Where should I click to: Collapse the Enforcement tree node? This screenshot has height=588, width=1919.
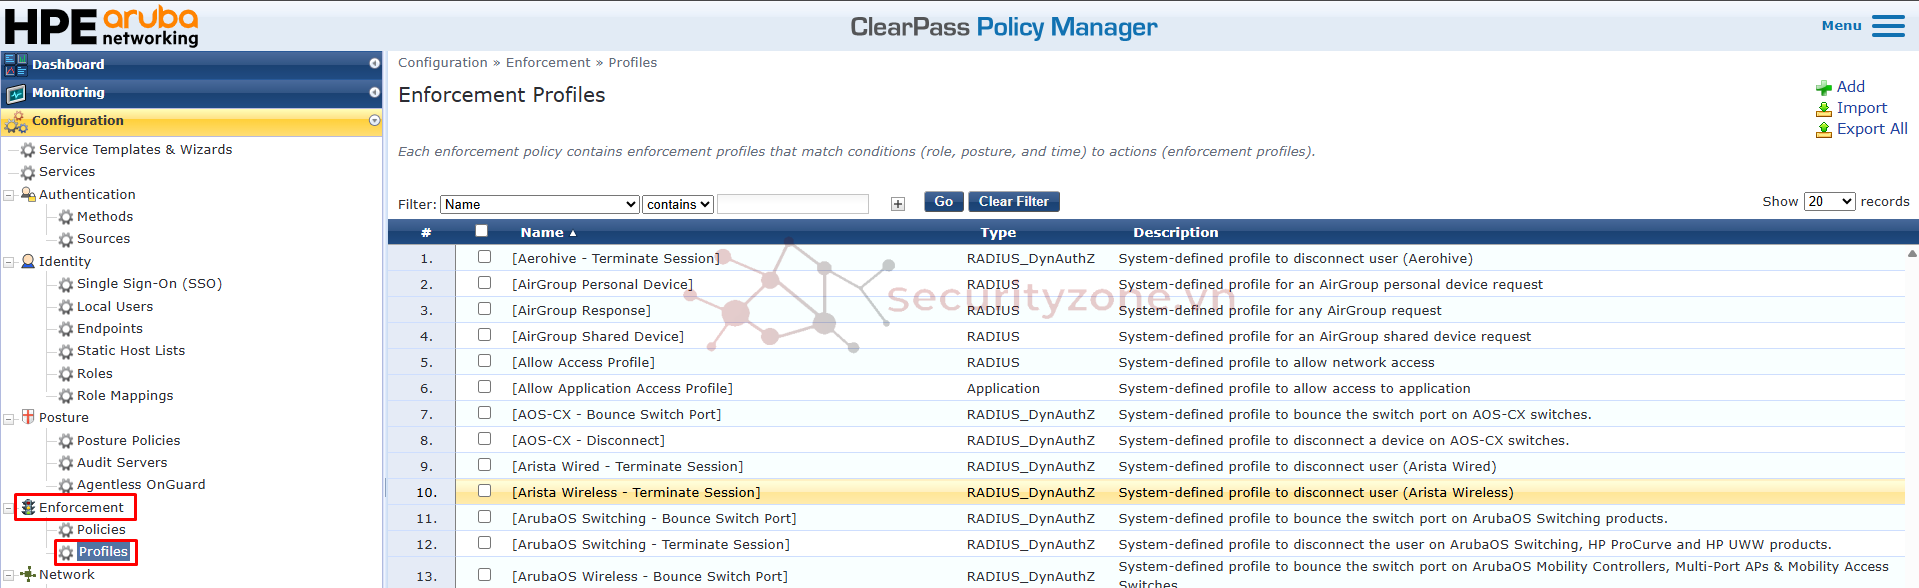(x=8, y=508)
